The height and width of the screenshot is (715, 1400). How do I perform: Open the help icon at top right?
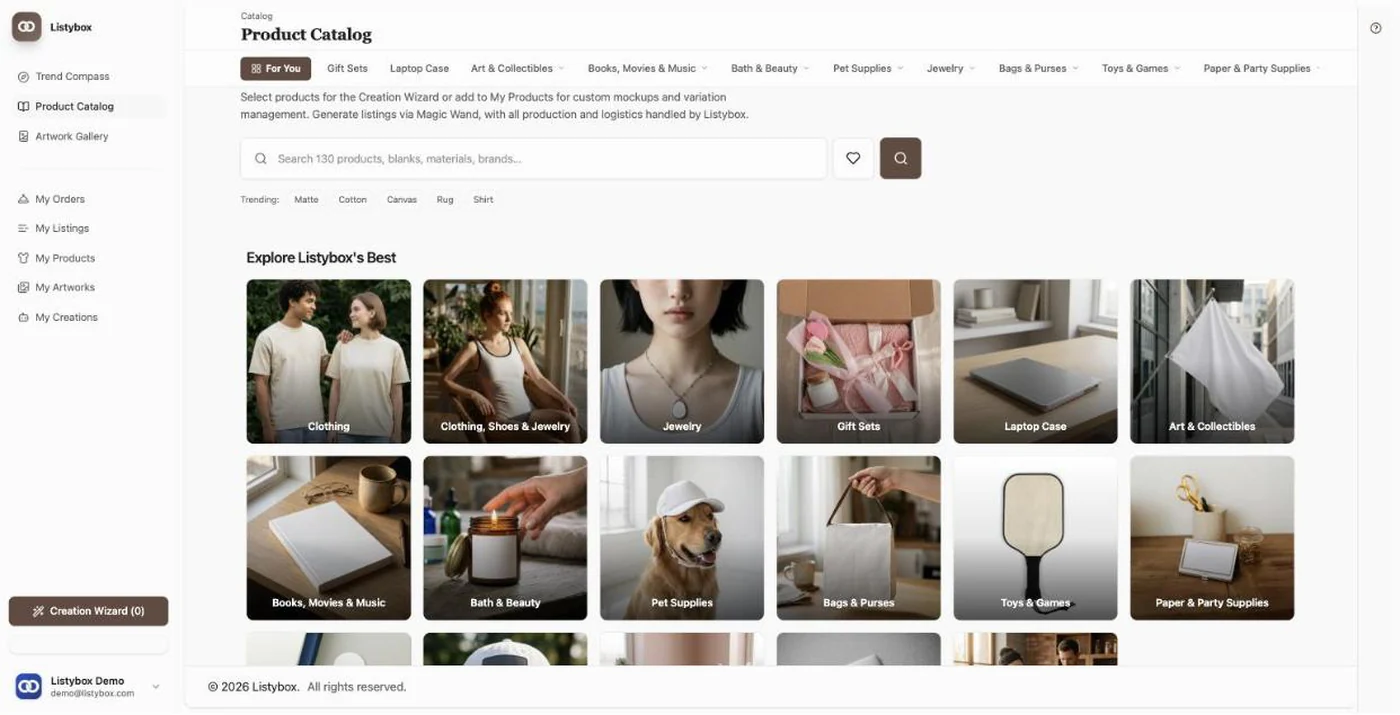click(x=1376, y=28)
